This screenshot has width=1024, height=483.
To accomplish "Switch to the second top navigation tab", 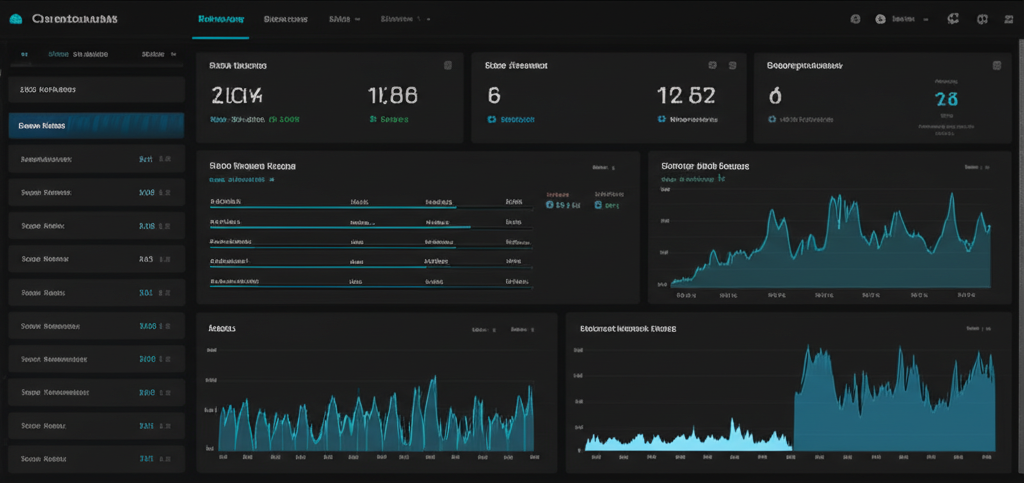I will pyautogui.click(x=285, y=18).
